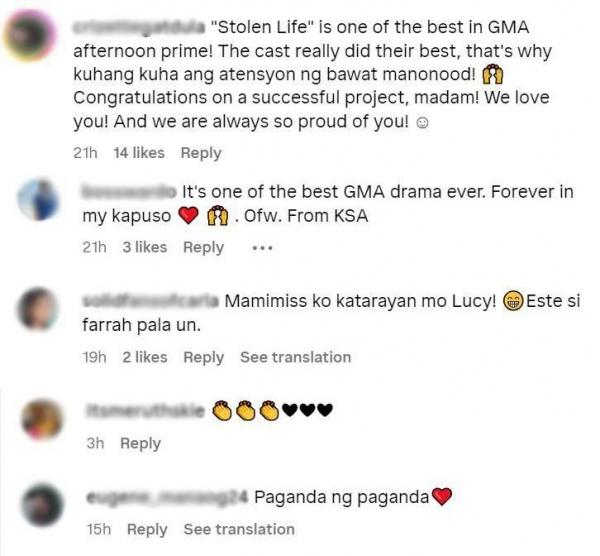Viewport: 600px width, 556px height.
Task: Reply to the best GMA drama comment
Action: 204,248
